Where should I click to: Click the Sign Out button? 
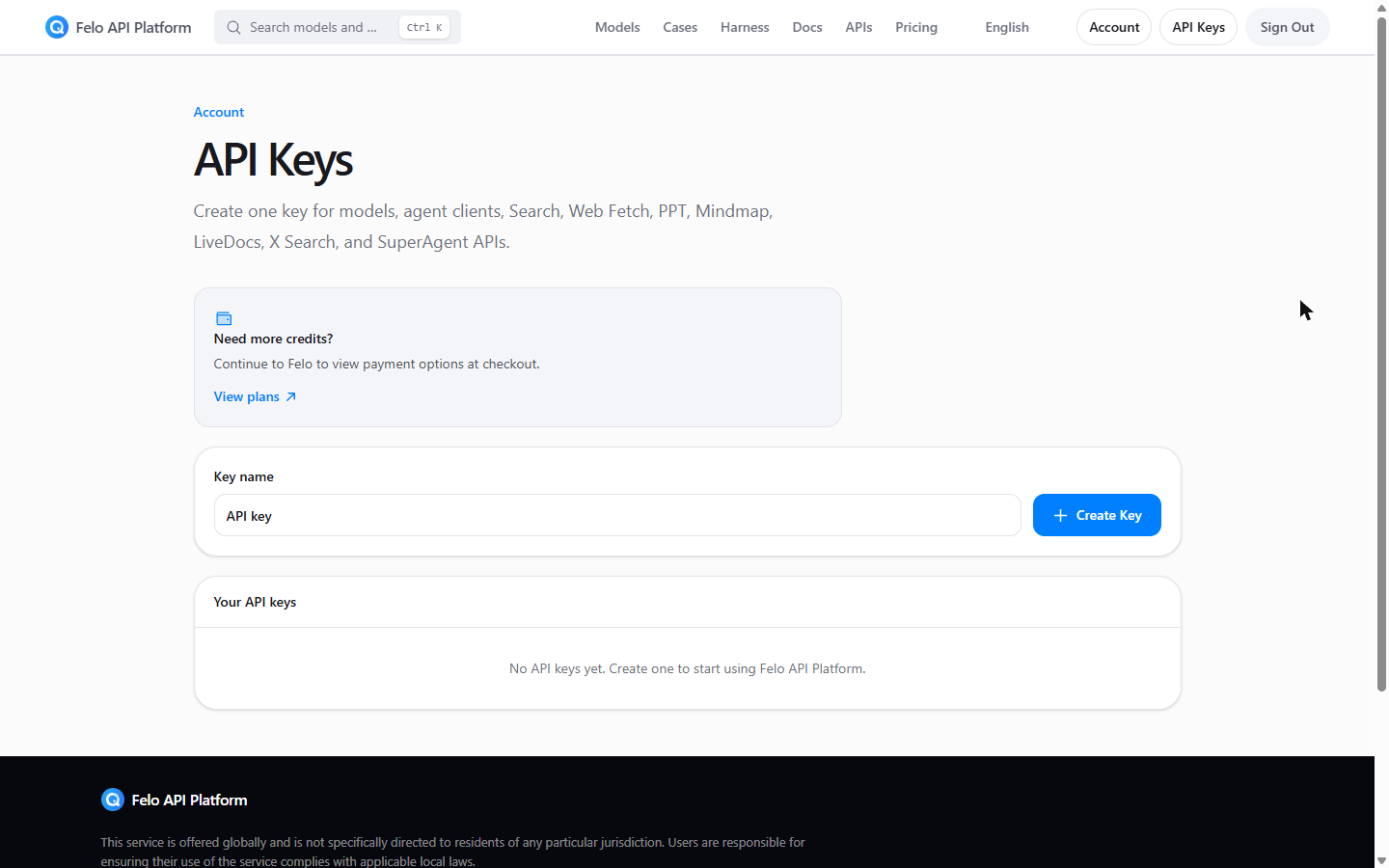[1287, 27]
